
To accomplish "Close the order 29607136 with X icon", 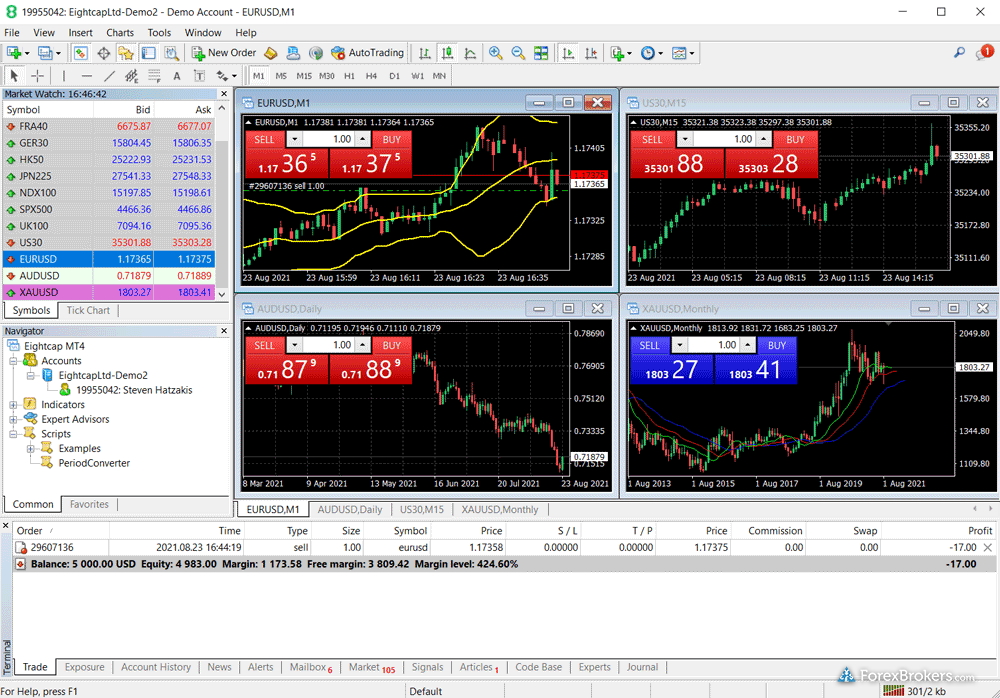I will [x=988, y=547].
